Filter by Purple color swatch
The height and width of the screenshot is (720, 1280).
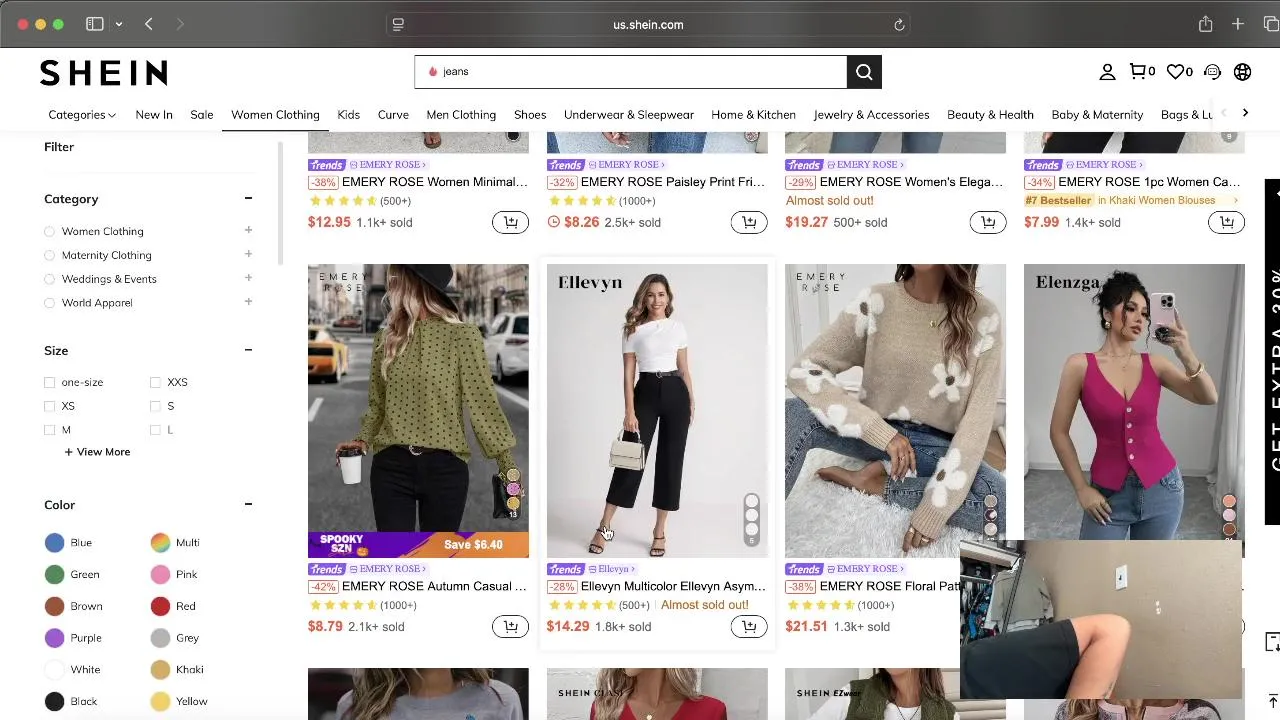click(x=55, y=638)
